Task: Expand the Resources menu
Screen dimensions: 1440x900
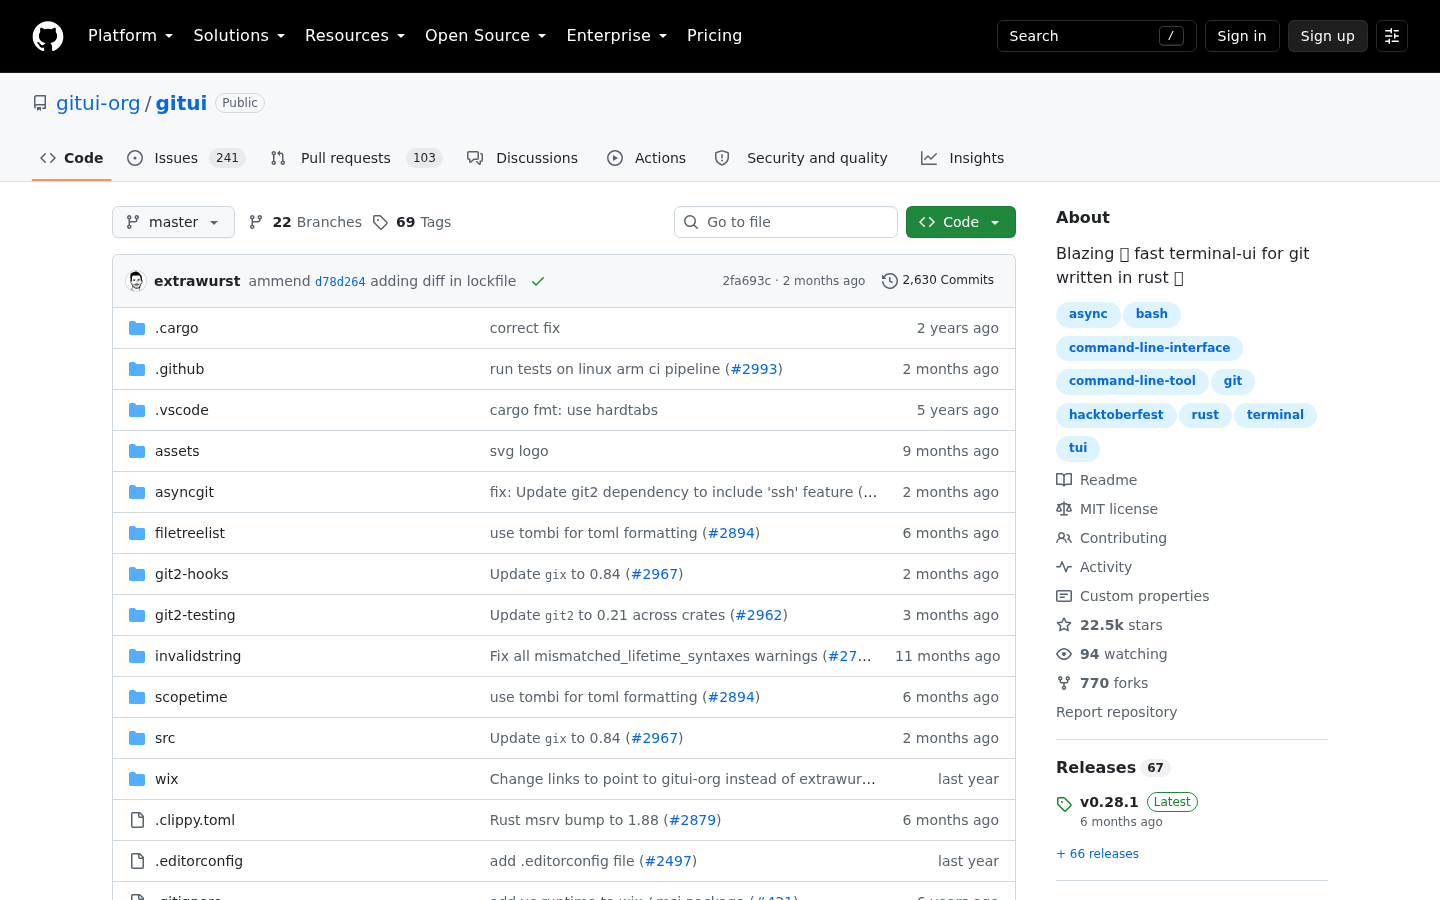Action: [355, 36]
